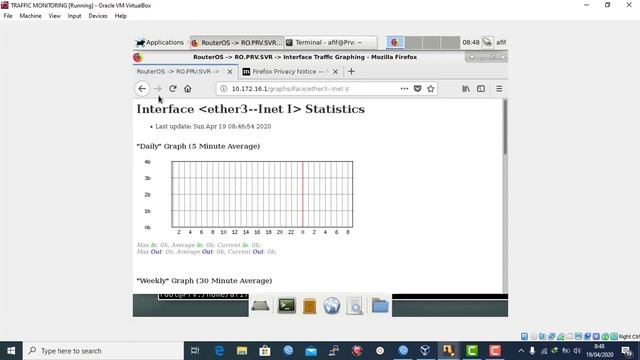
Task: Open the Windows Start menu
Action: pyautogui.click(x=11, y=351)
